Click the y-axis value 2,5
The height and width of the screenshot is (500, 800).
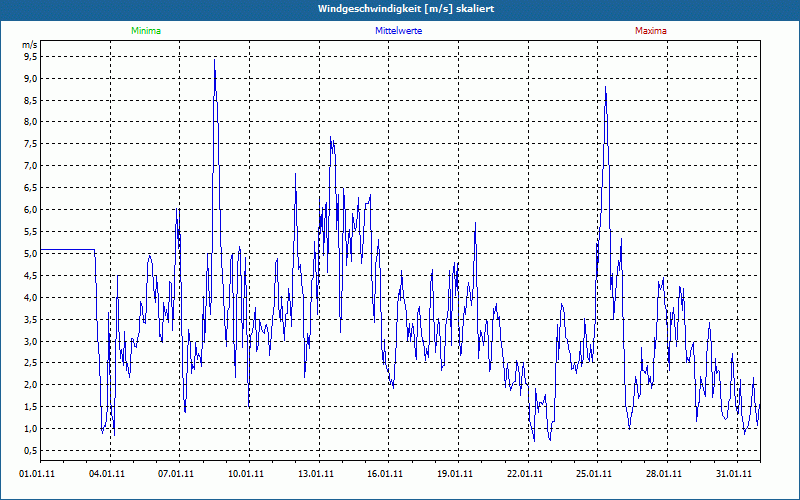tap(31, 363)
